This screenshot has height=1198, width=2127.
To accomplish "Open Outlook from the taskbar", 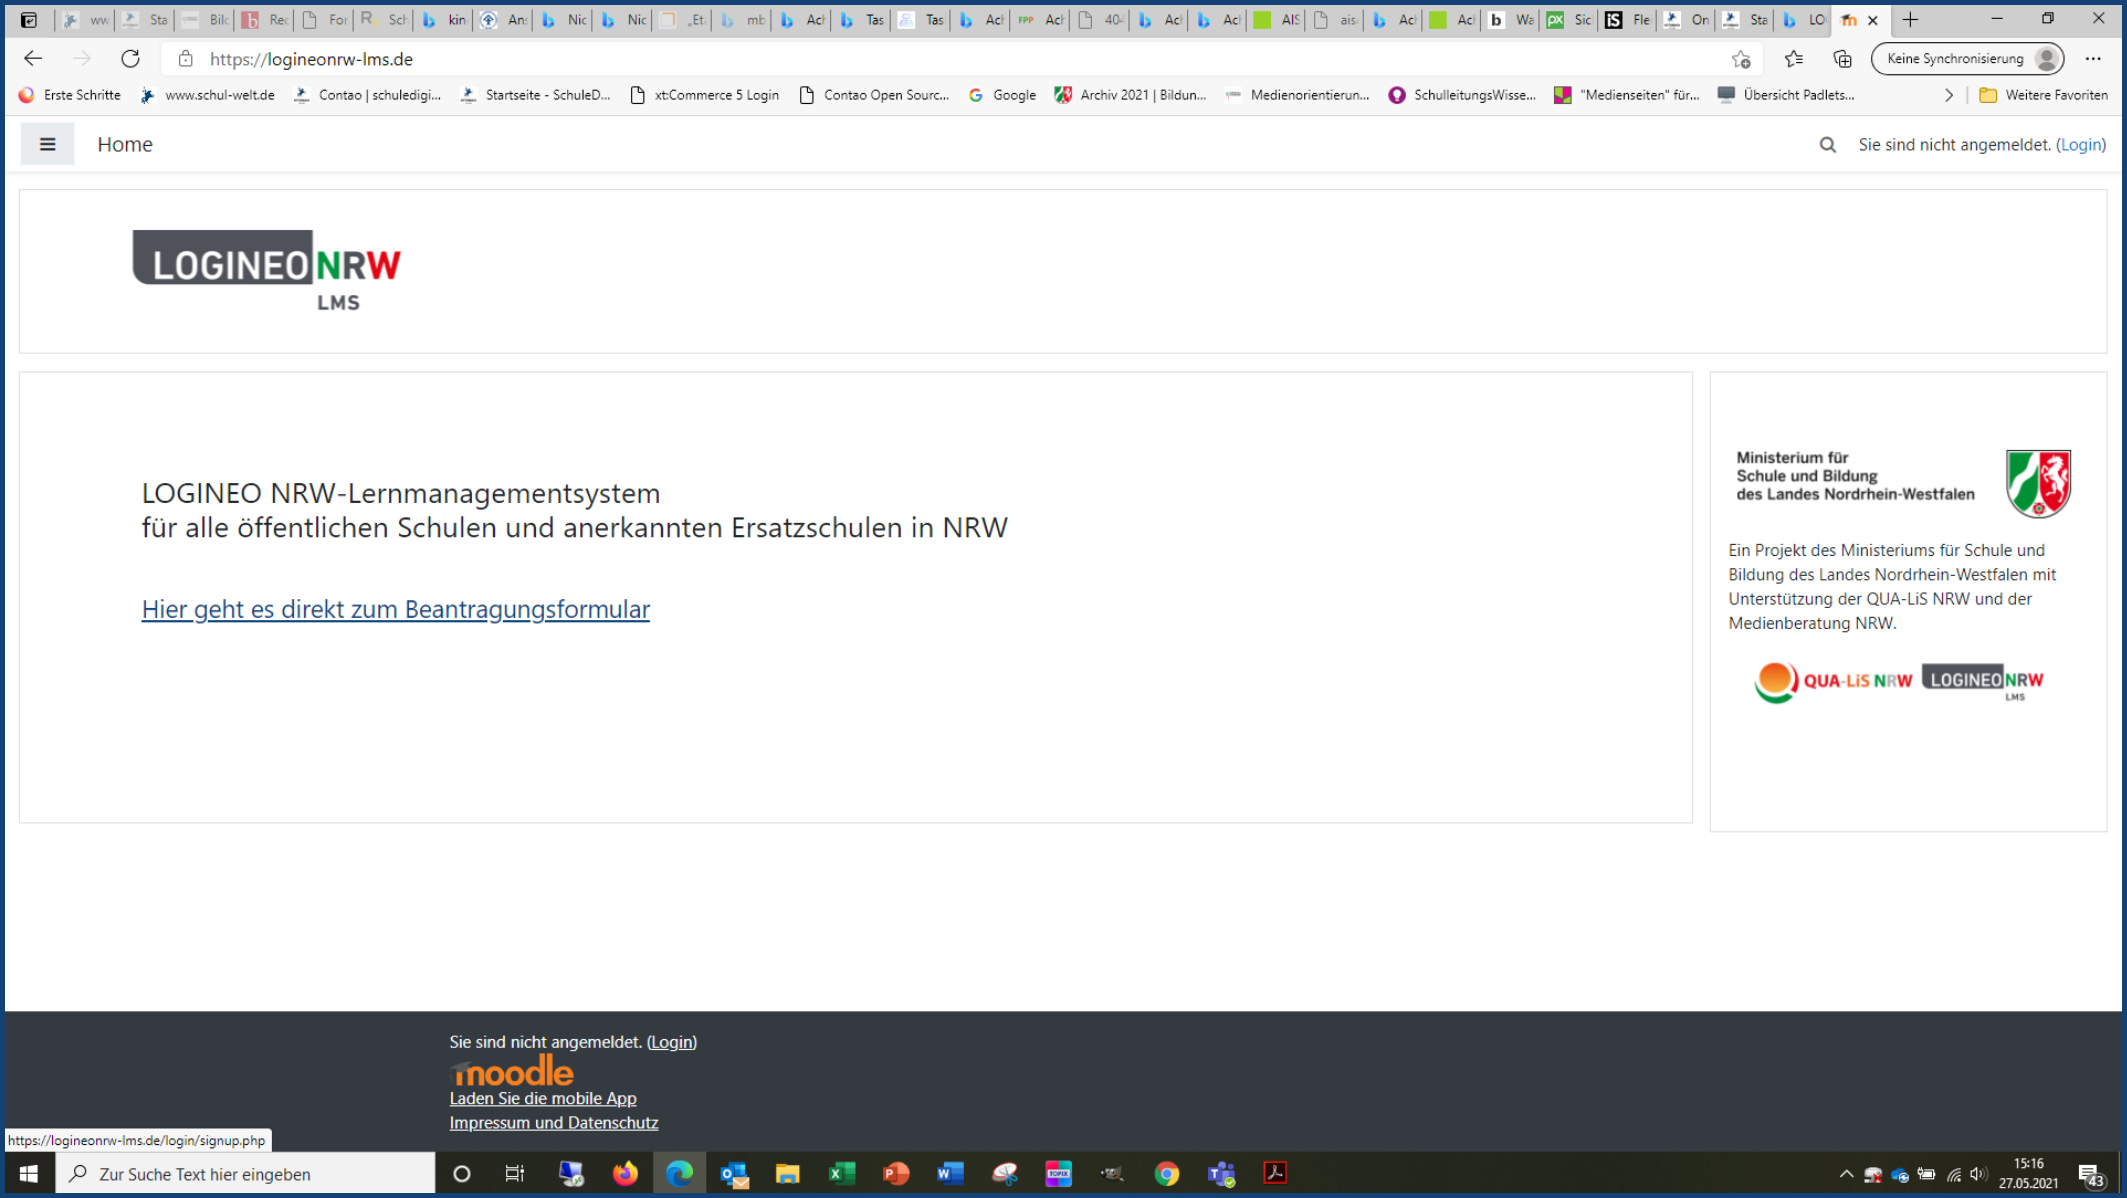I will click(x=734, y=1173).
